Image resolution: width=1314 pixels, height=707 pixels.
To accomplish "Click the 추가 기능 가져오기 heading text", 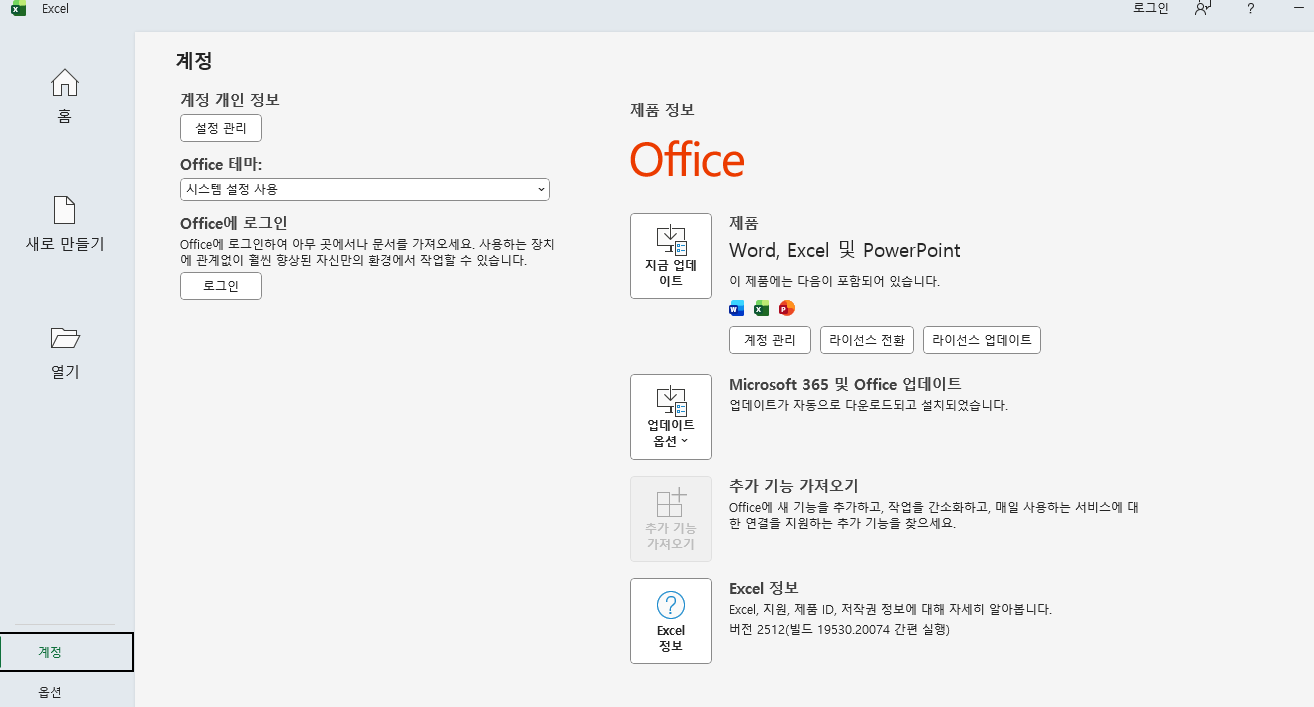I will tap(794, 486).
